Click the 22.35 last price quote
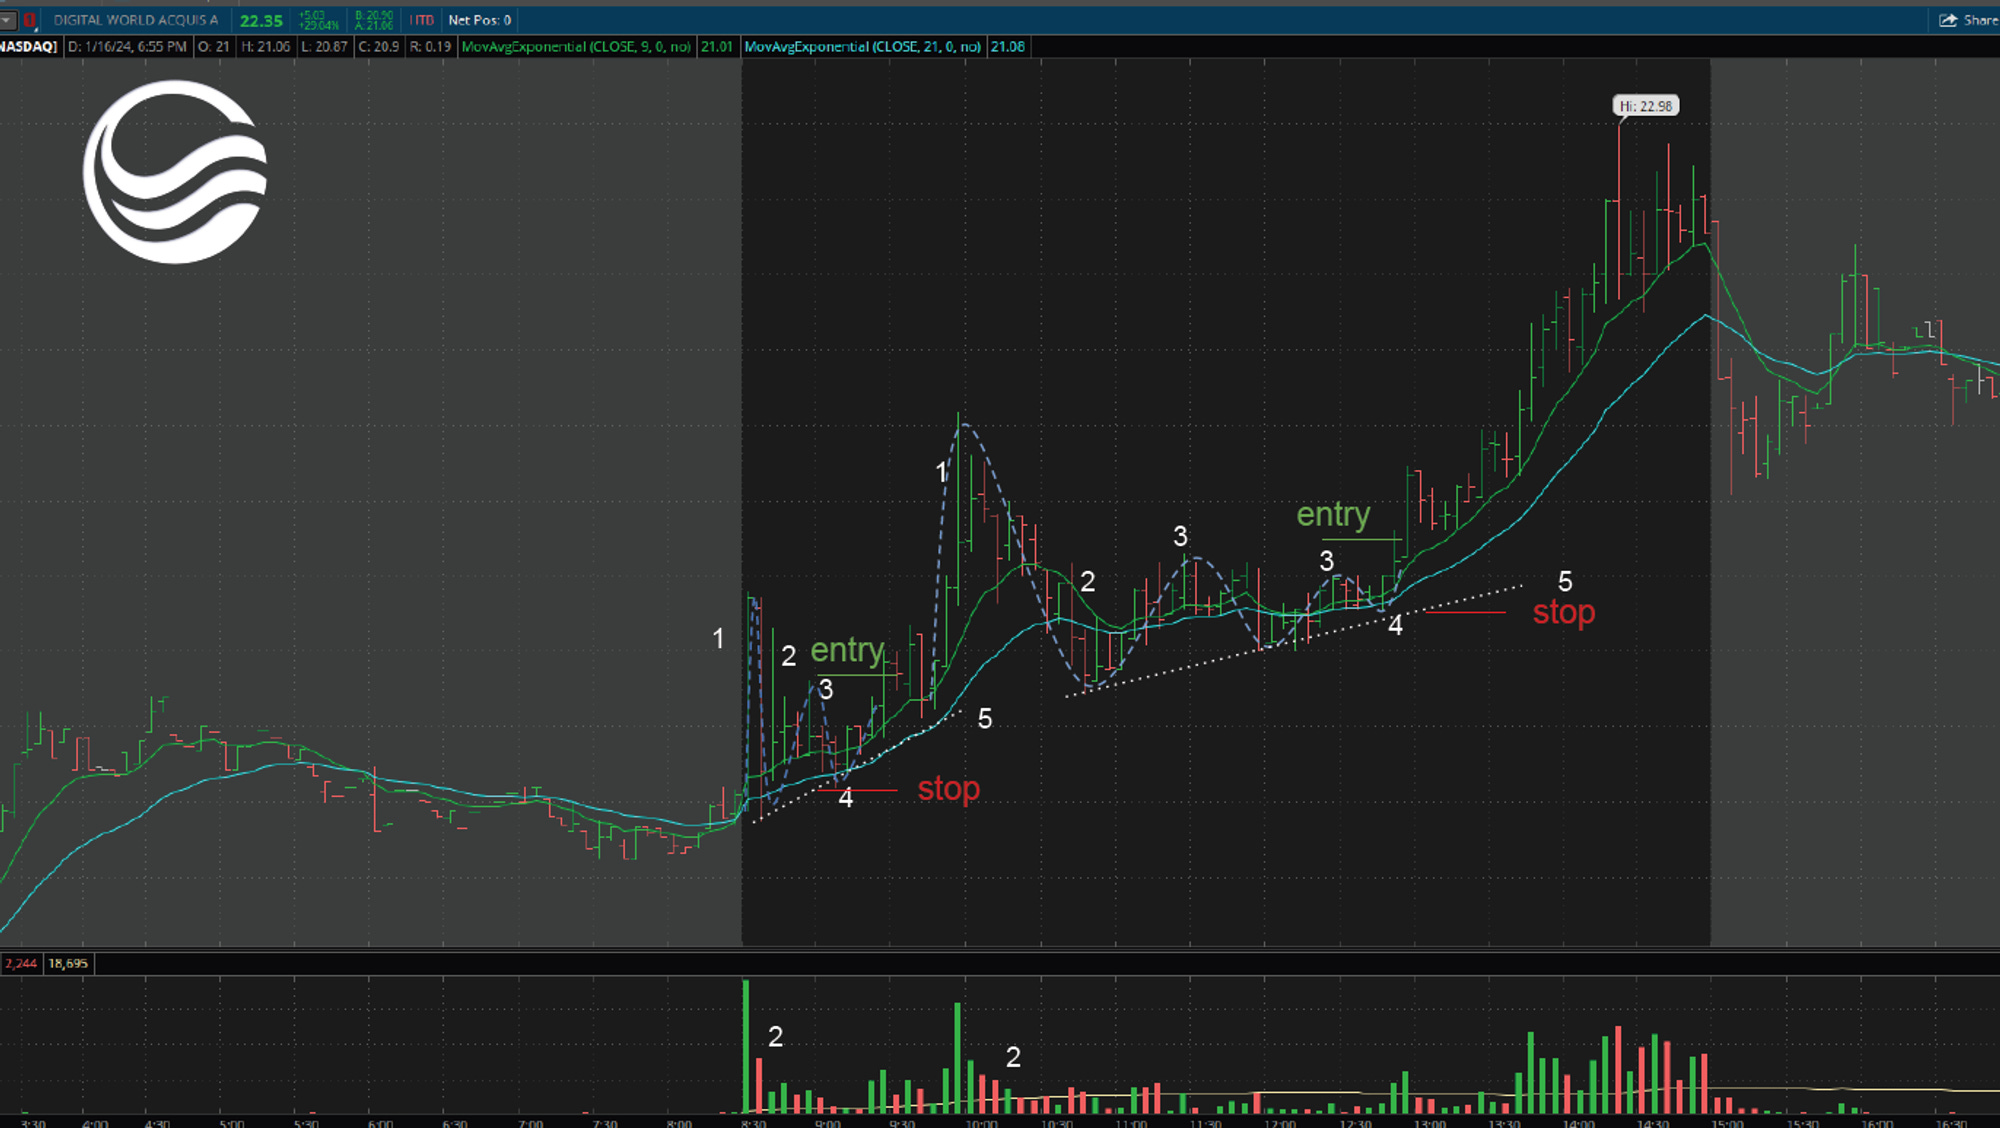 click(260, 19)
